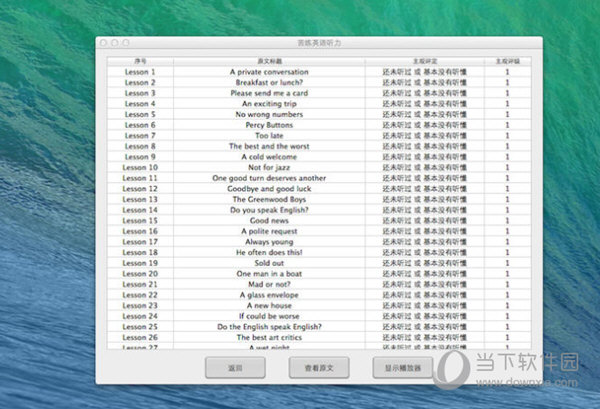The height and width of the screenshot is (409, 600).
Task: Select "The best and the worst" title
Action: pyautogui.click(x=269, y=146)
